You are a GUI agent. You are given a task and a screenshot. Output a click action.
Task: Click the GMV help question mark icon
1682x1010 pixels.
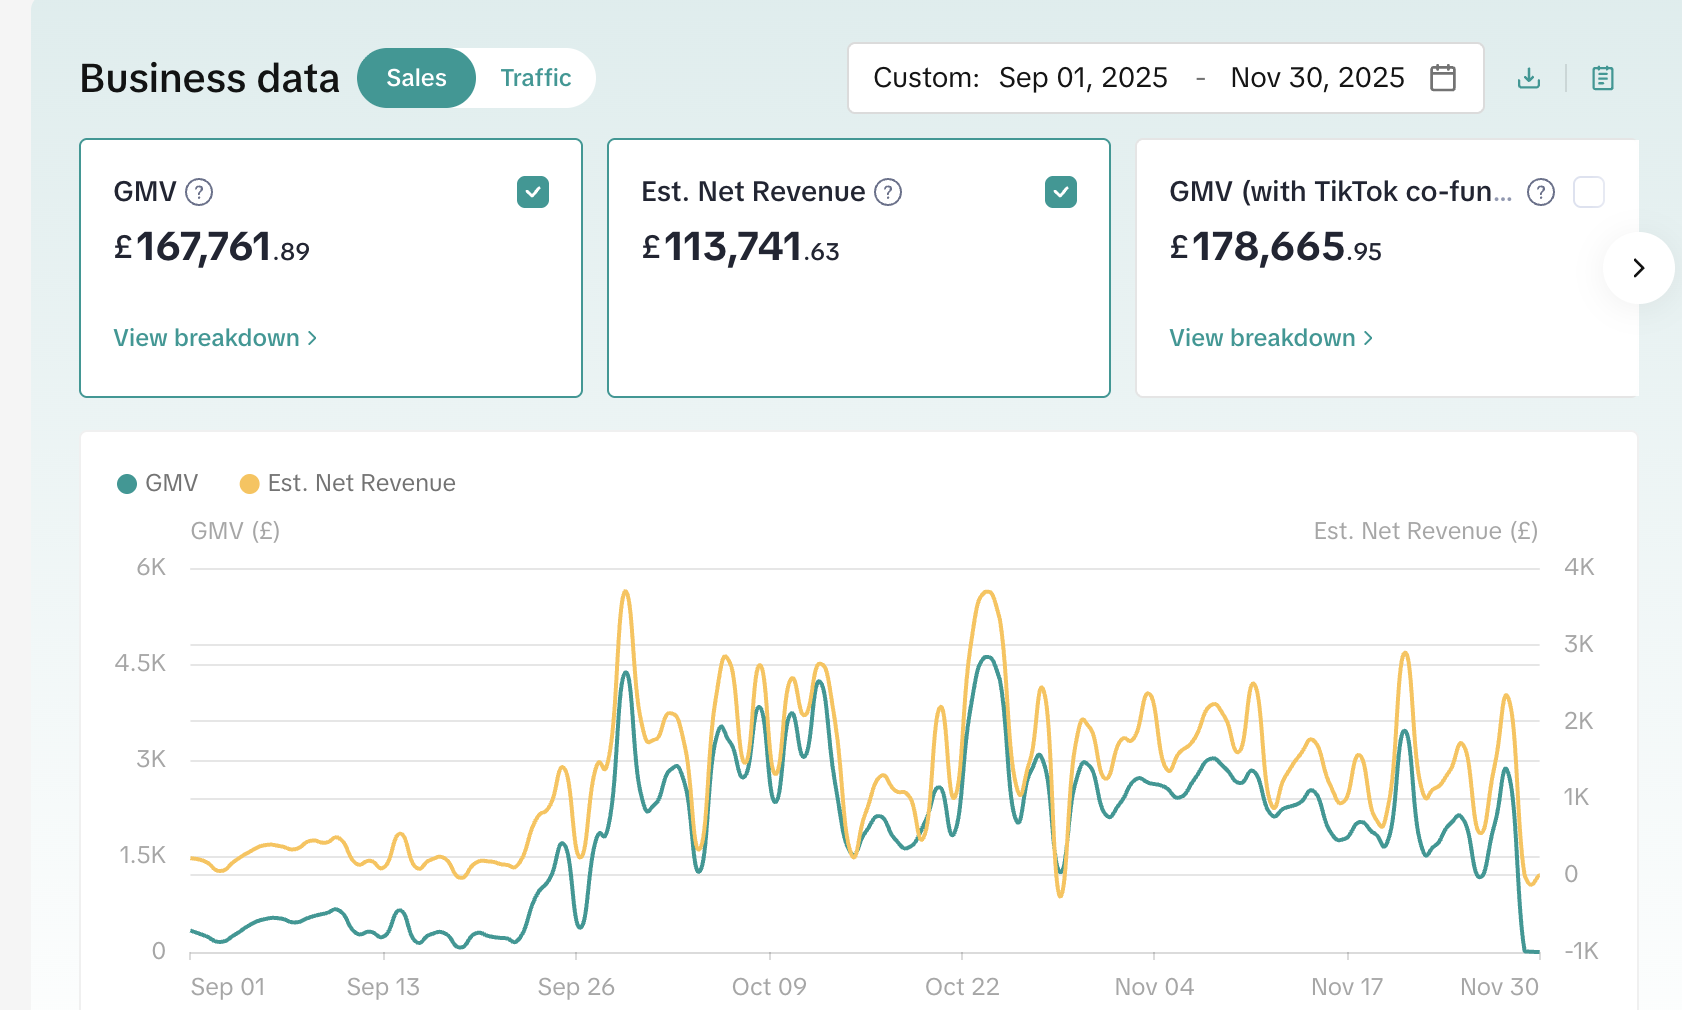coord(199,192)
